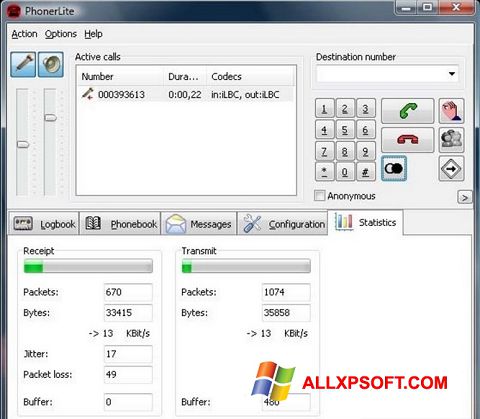
Task: Click the hand hold-call icon
Action: pos(451,111)
